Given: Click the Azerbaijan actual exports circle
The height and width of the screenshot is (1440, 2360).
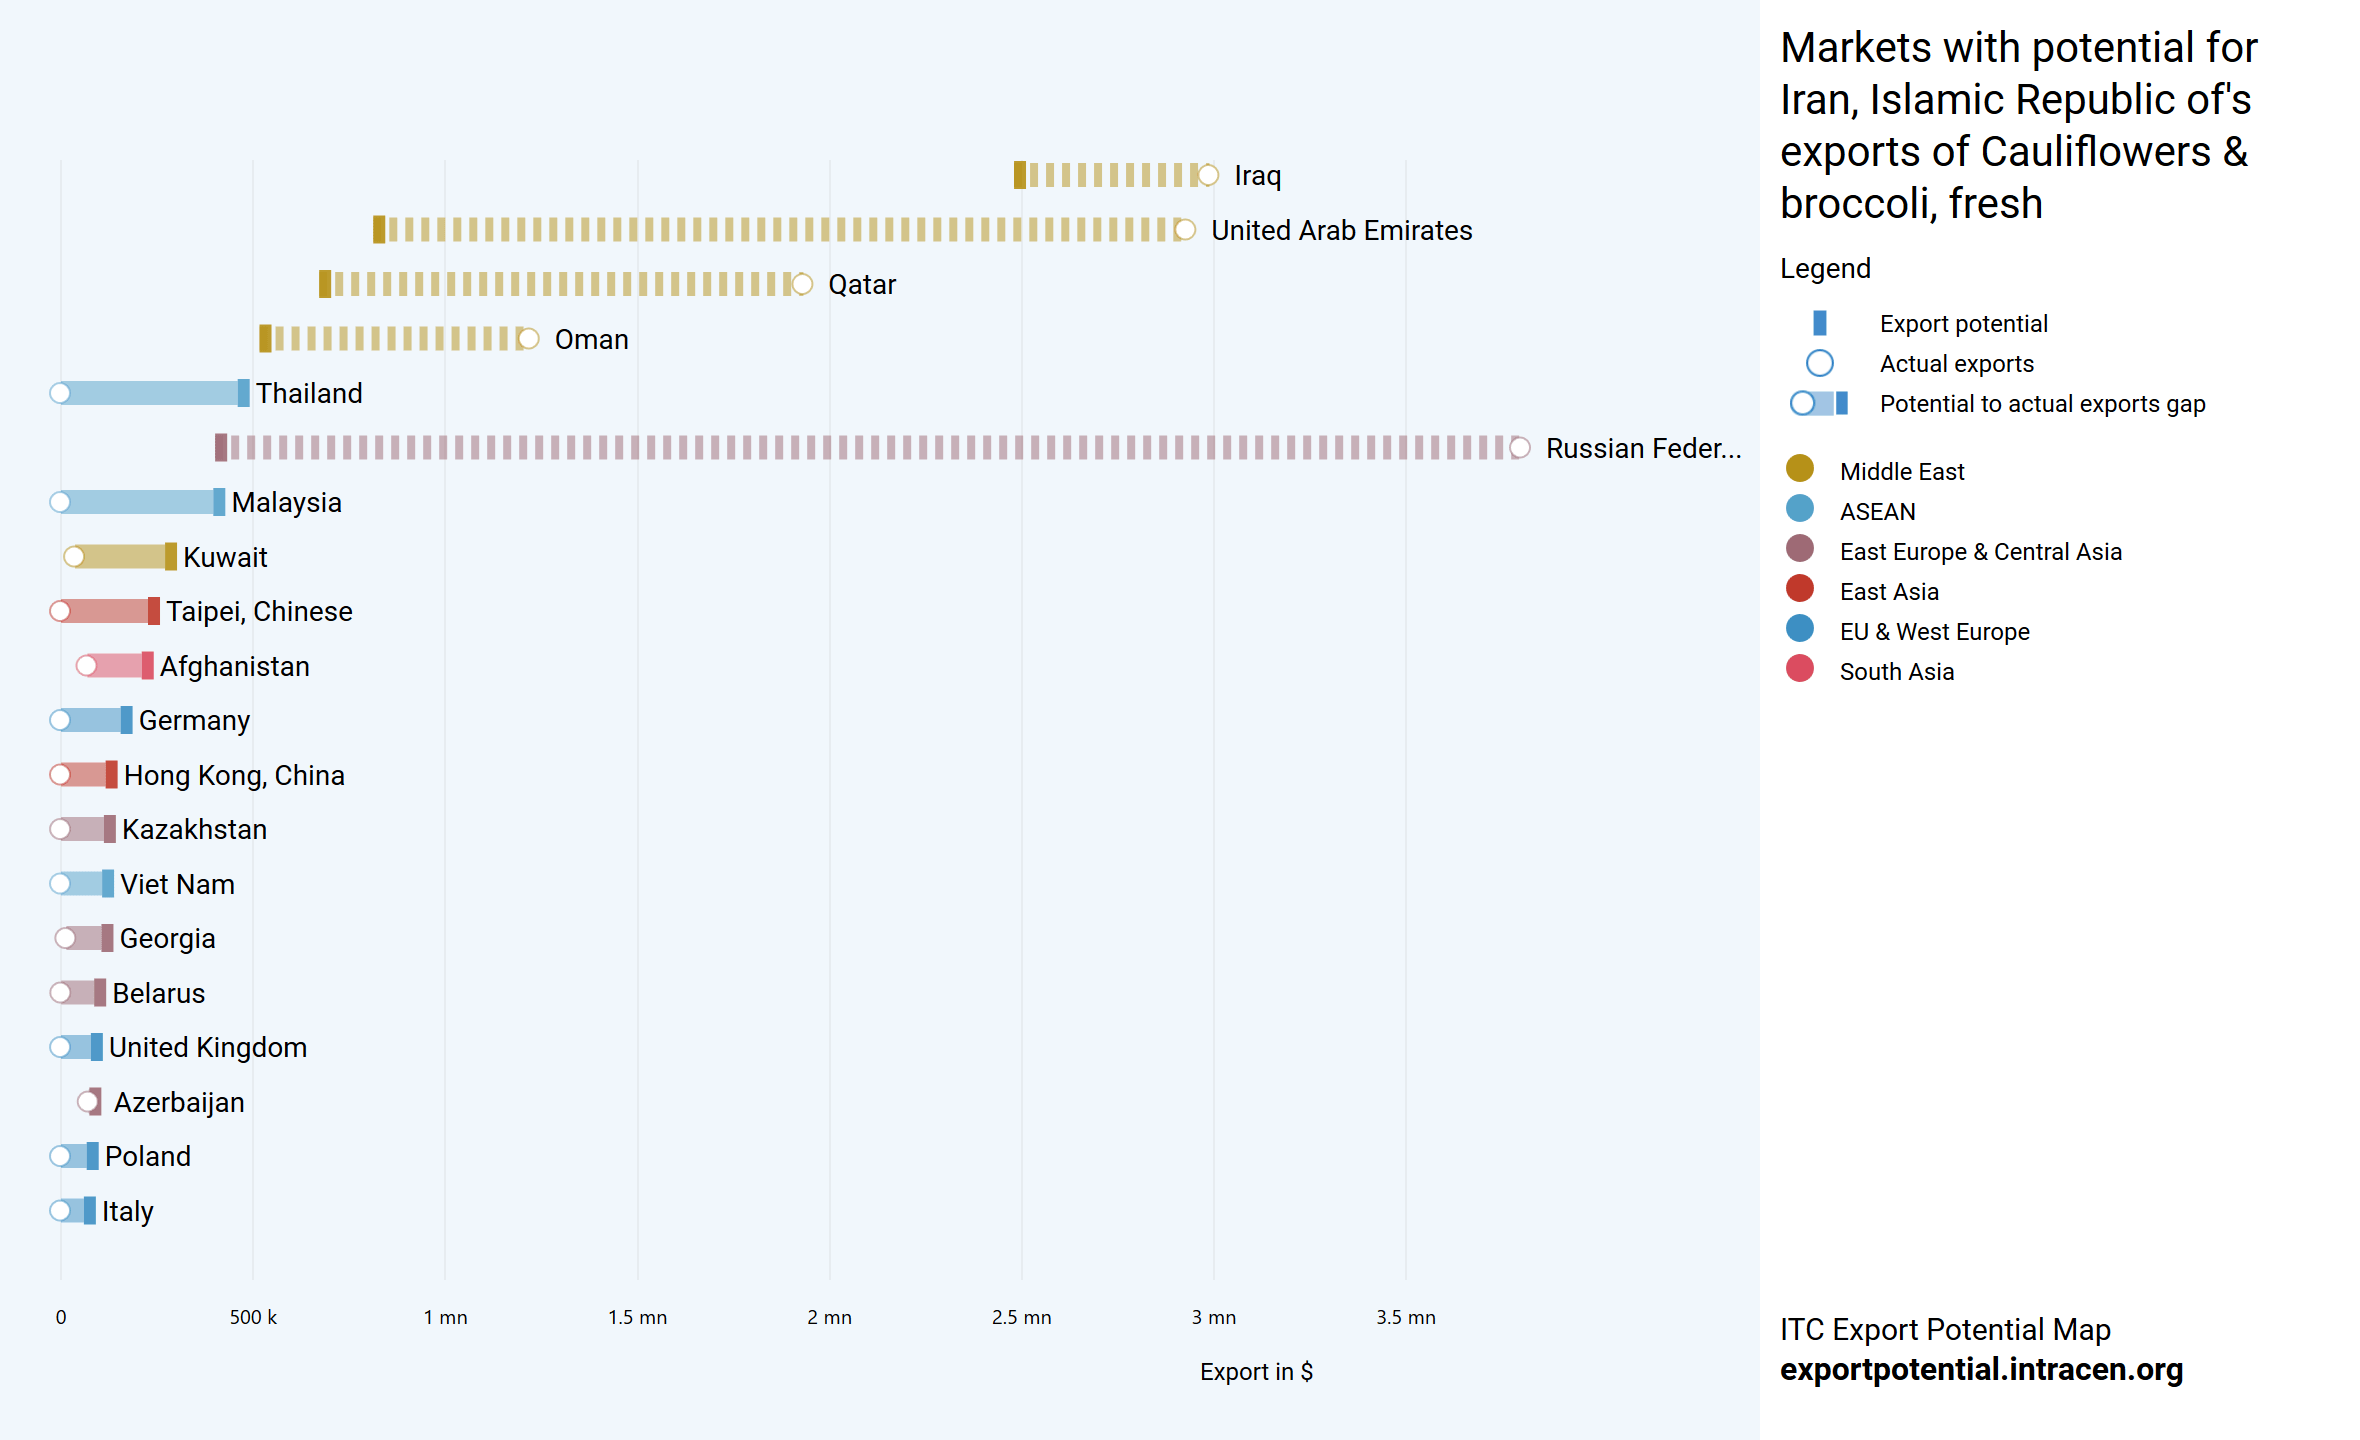Looking at the screenshot, I should (88, 1102).
